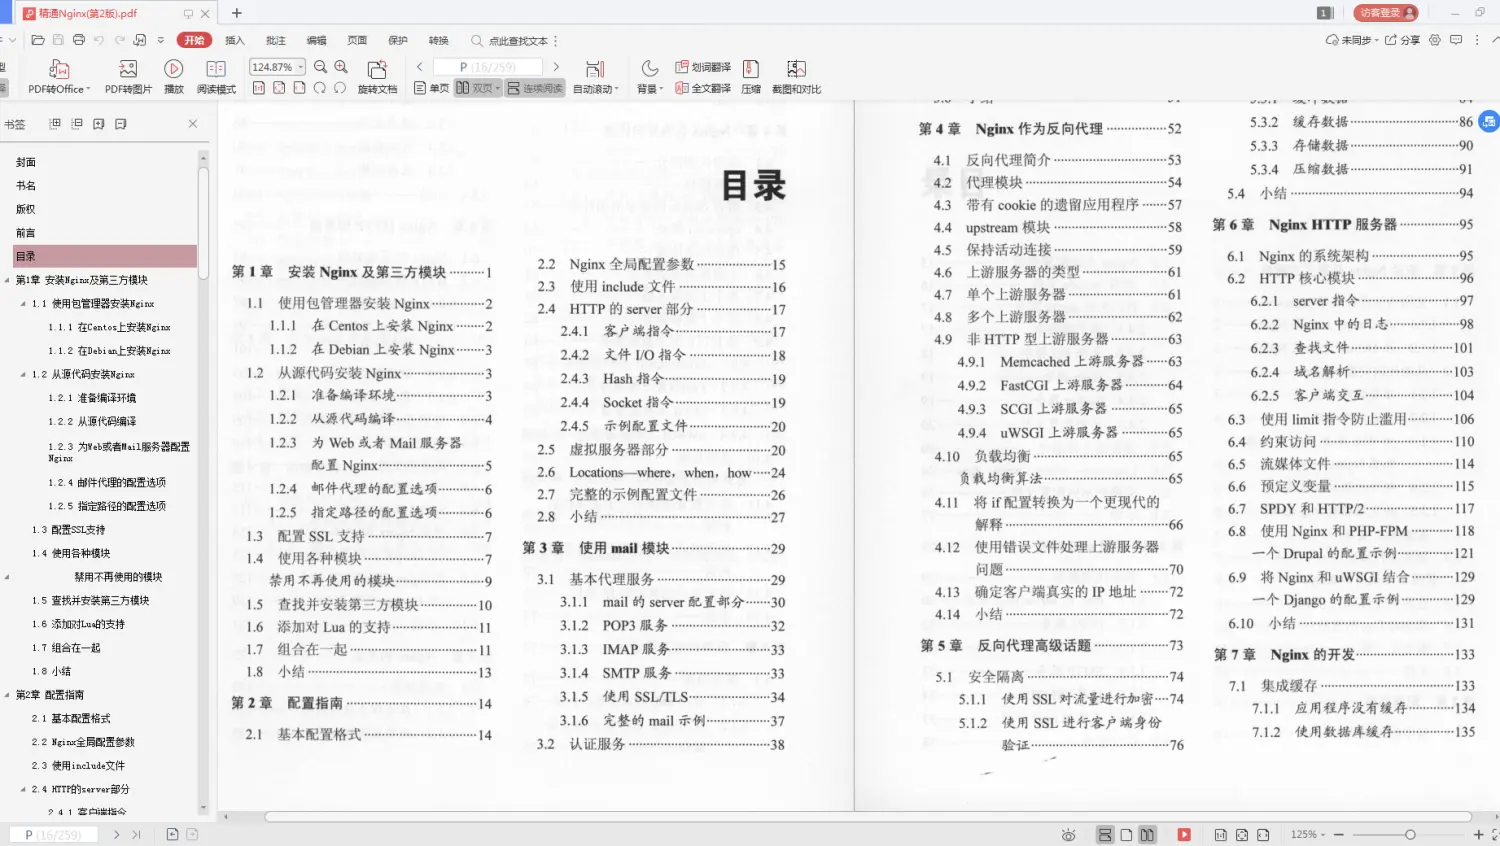Collapse 第2章 配置指南 bookmark node

tap(8, 695)
